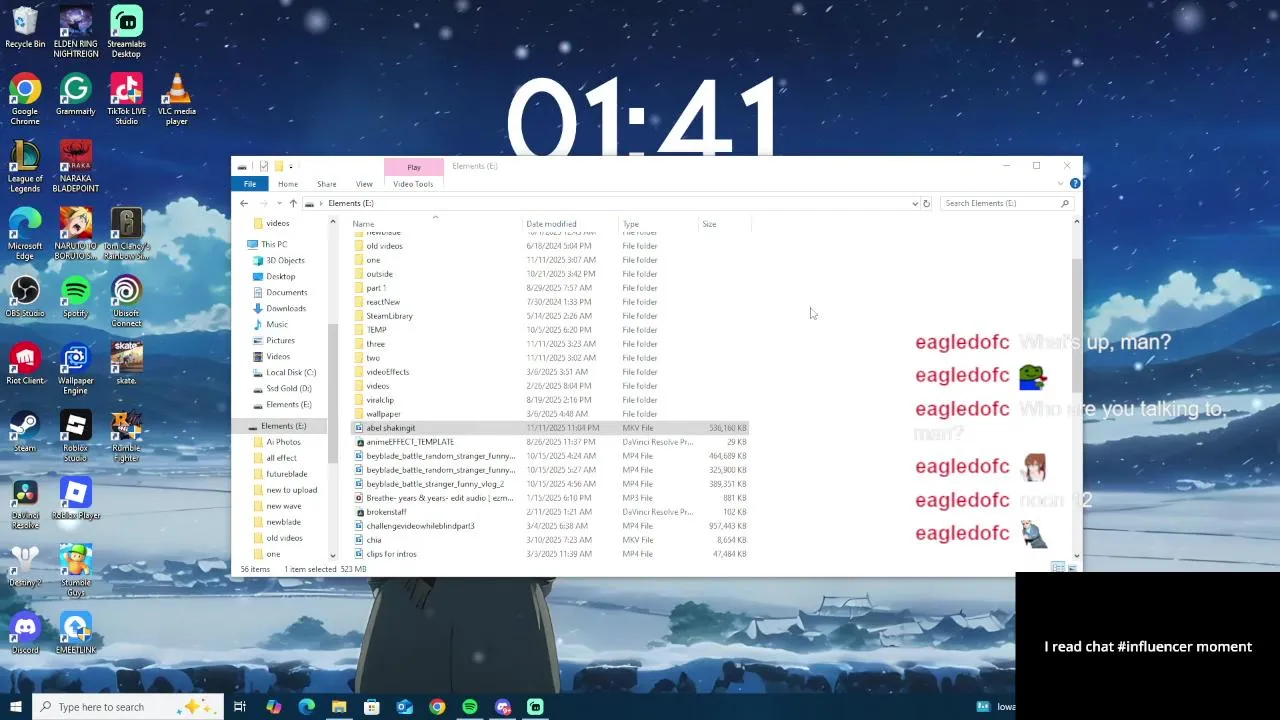Open Outlook taskbar icon

(x=404, y=707)
